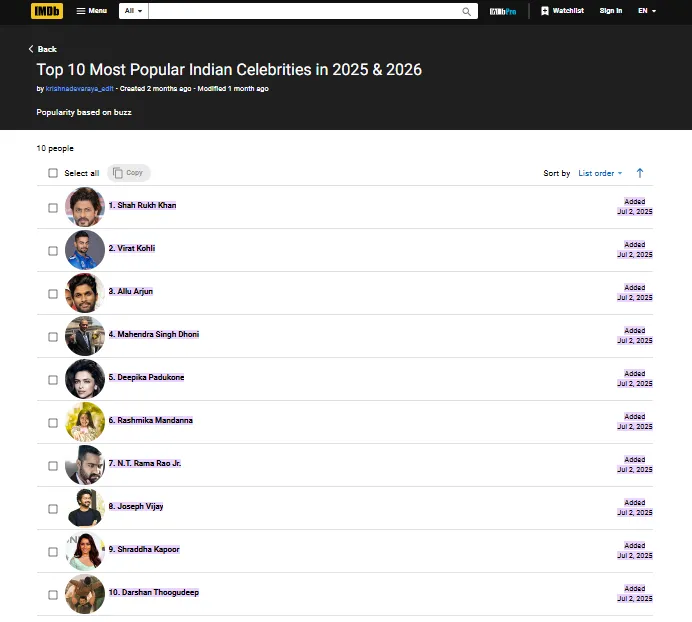Check the box for Mahendra Singh Dhoni
Image resolution: width=692 pixels, height=622 pixels.
point(53,337)
